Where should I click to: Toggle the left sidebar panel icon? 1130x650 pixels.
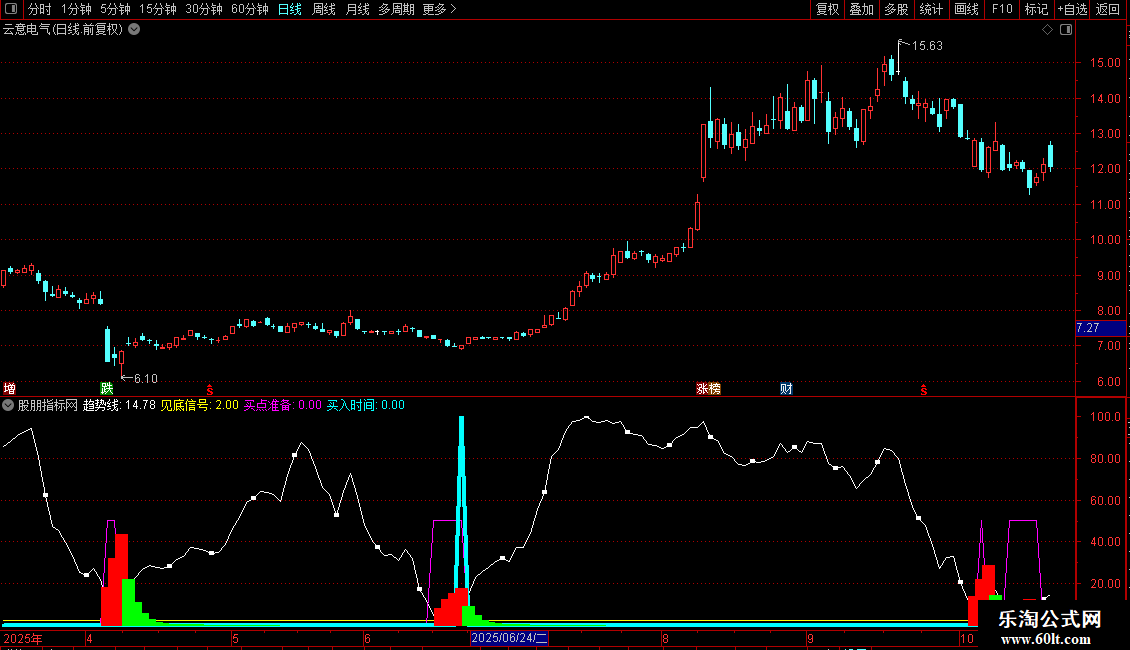tap(11, 9)
